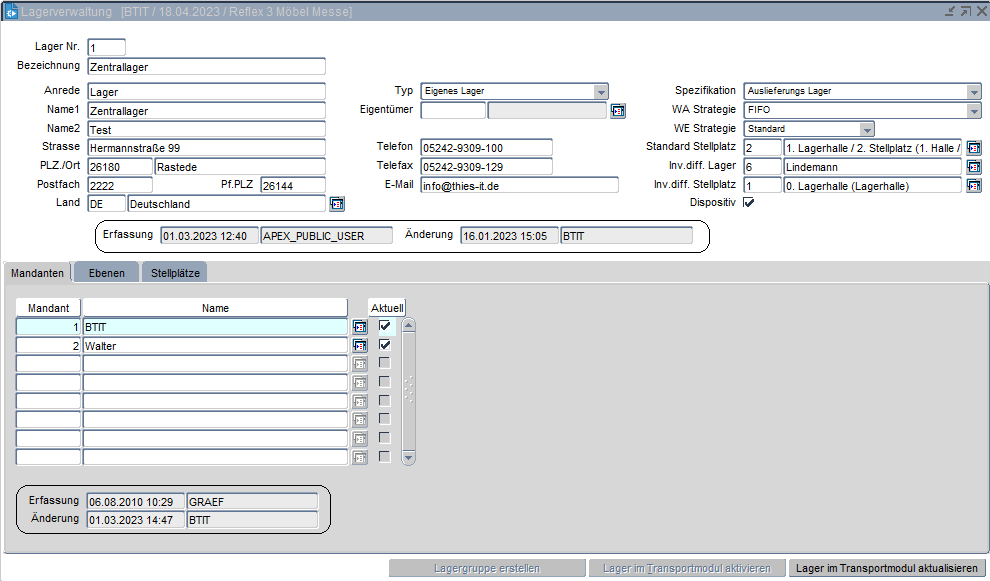The image size is (990, 581).
Task: Switch to the Ebenen tab
Action: click(x=106, y=273)
